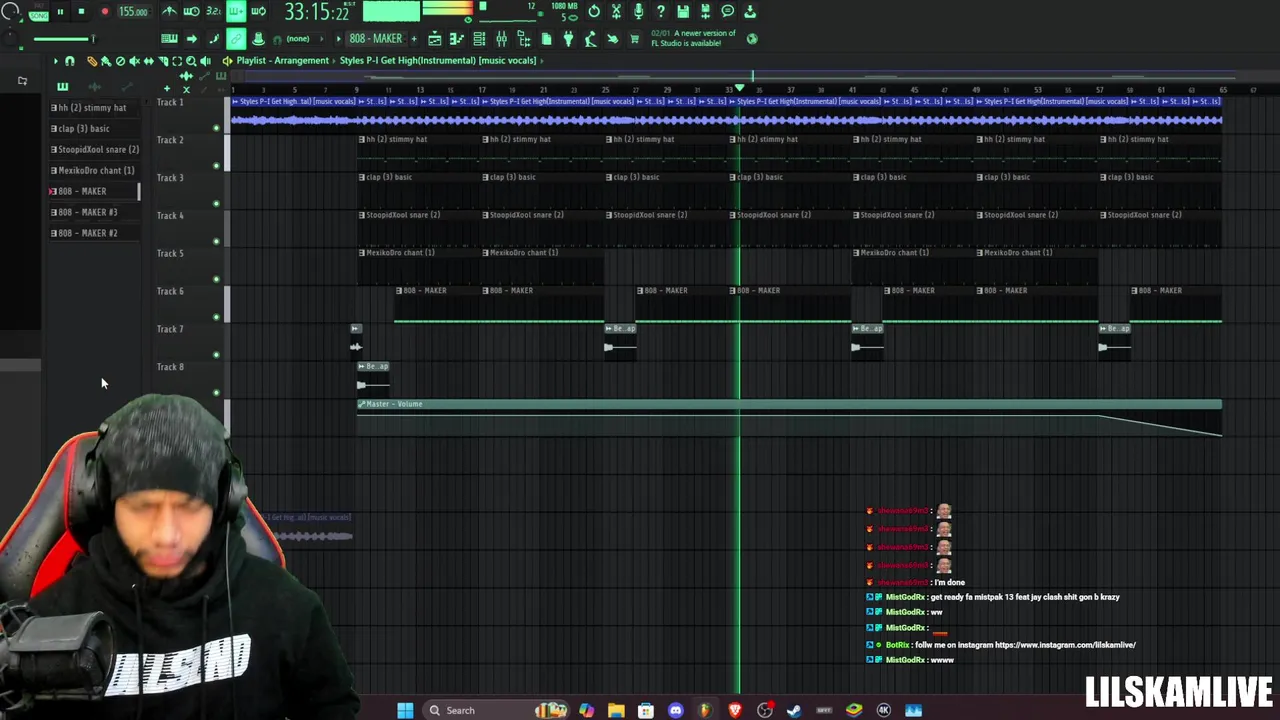The width and height of the screenshot is (1280, 720).
Task: Toggle loop recording icon
Action: 258,12
